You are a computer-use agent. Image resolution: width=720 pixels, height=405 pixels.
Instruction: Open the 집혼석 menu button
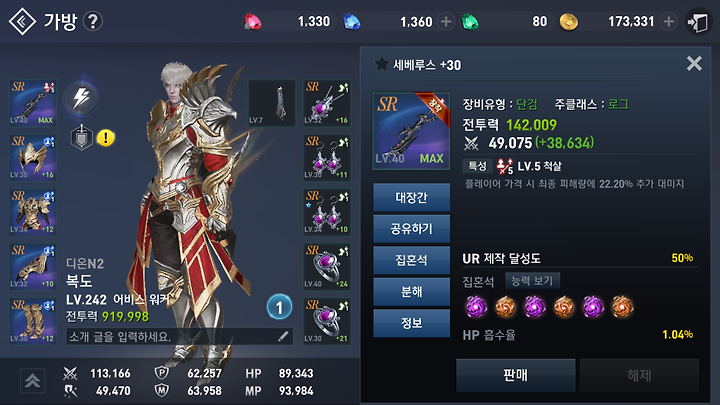[x=411, y=260]
